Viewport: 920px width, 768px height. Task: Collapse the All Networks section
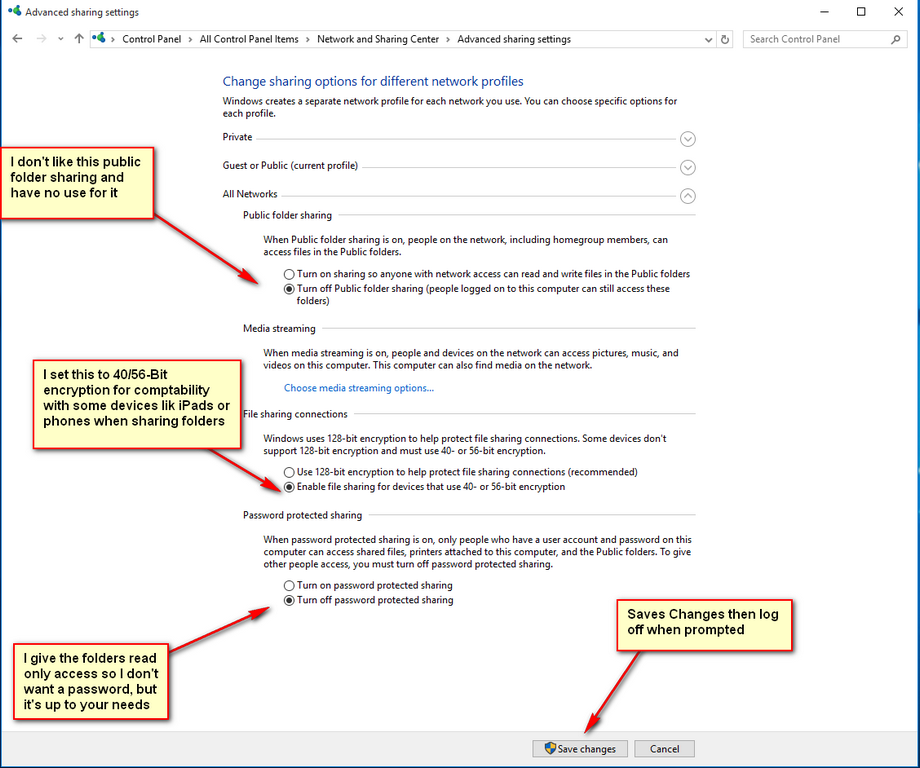688,196
